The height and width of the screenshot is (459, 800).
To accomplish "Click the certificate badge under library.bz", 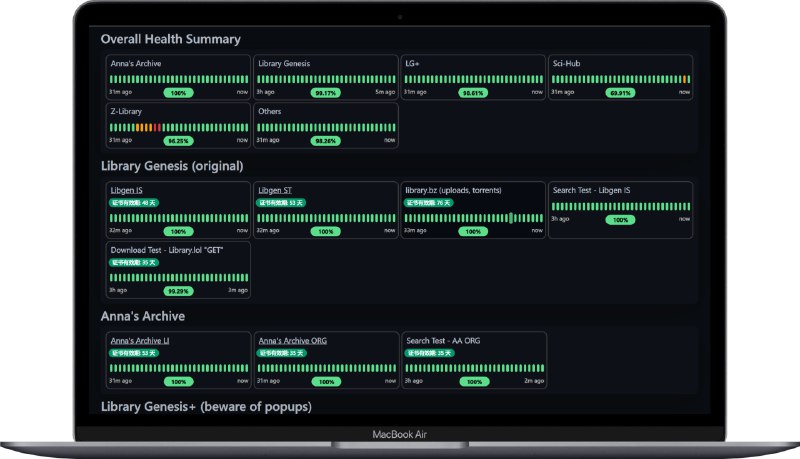I will [x=427, y=202].
